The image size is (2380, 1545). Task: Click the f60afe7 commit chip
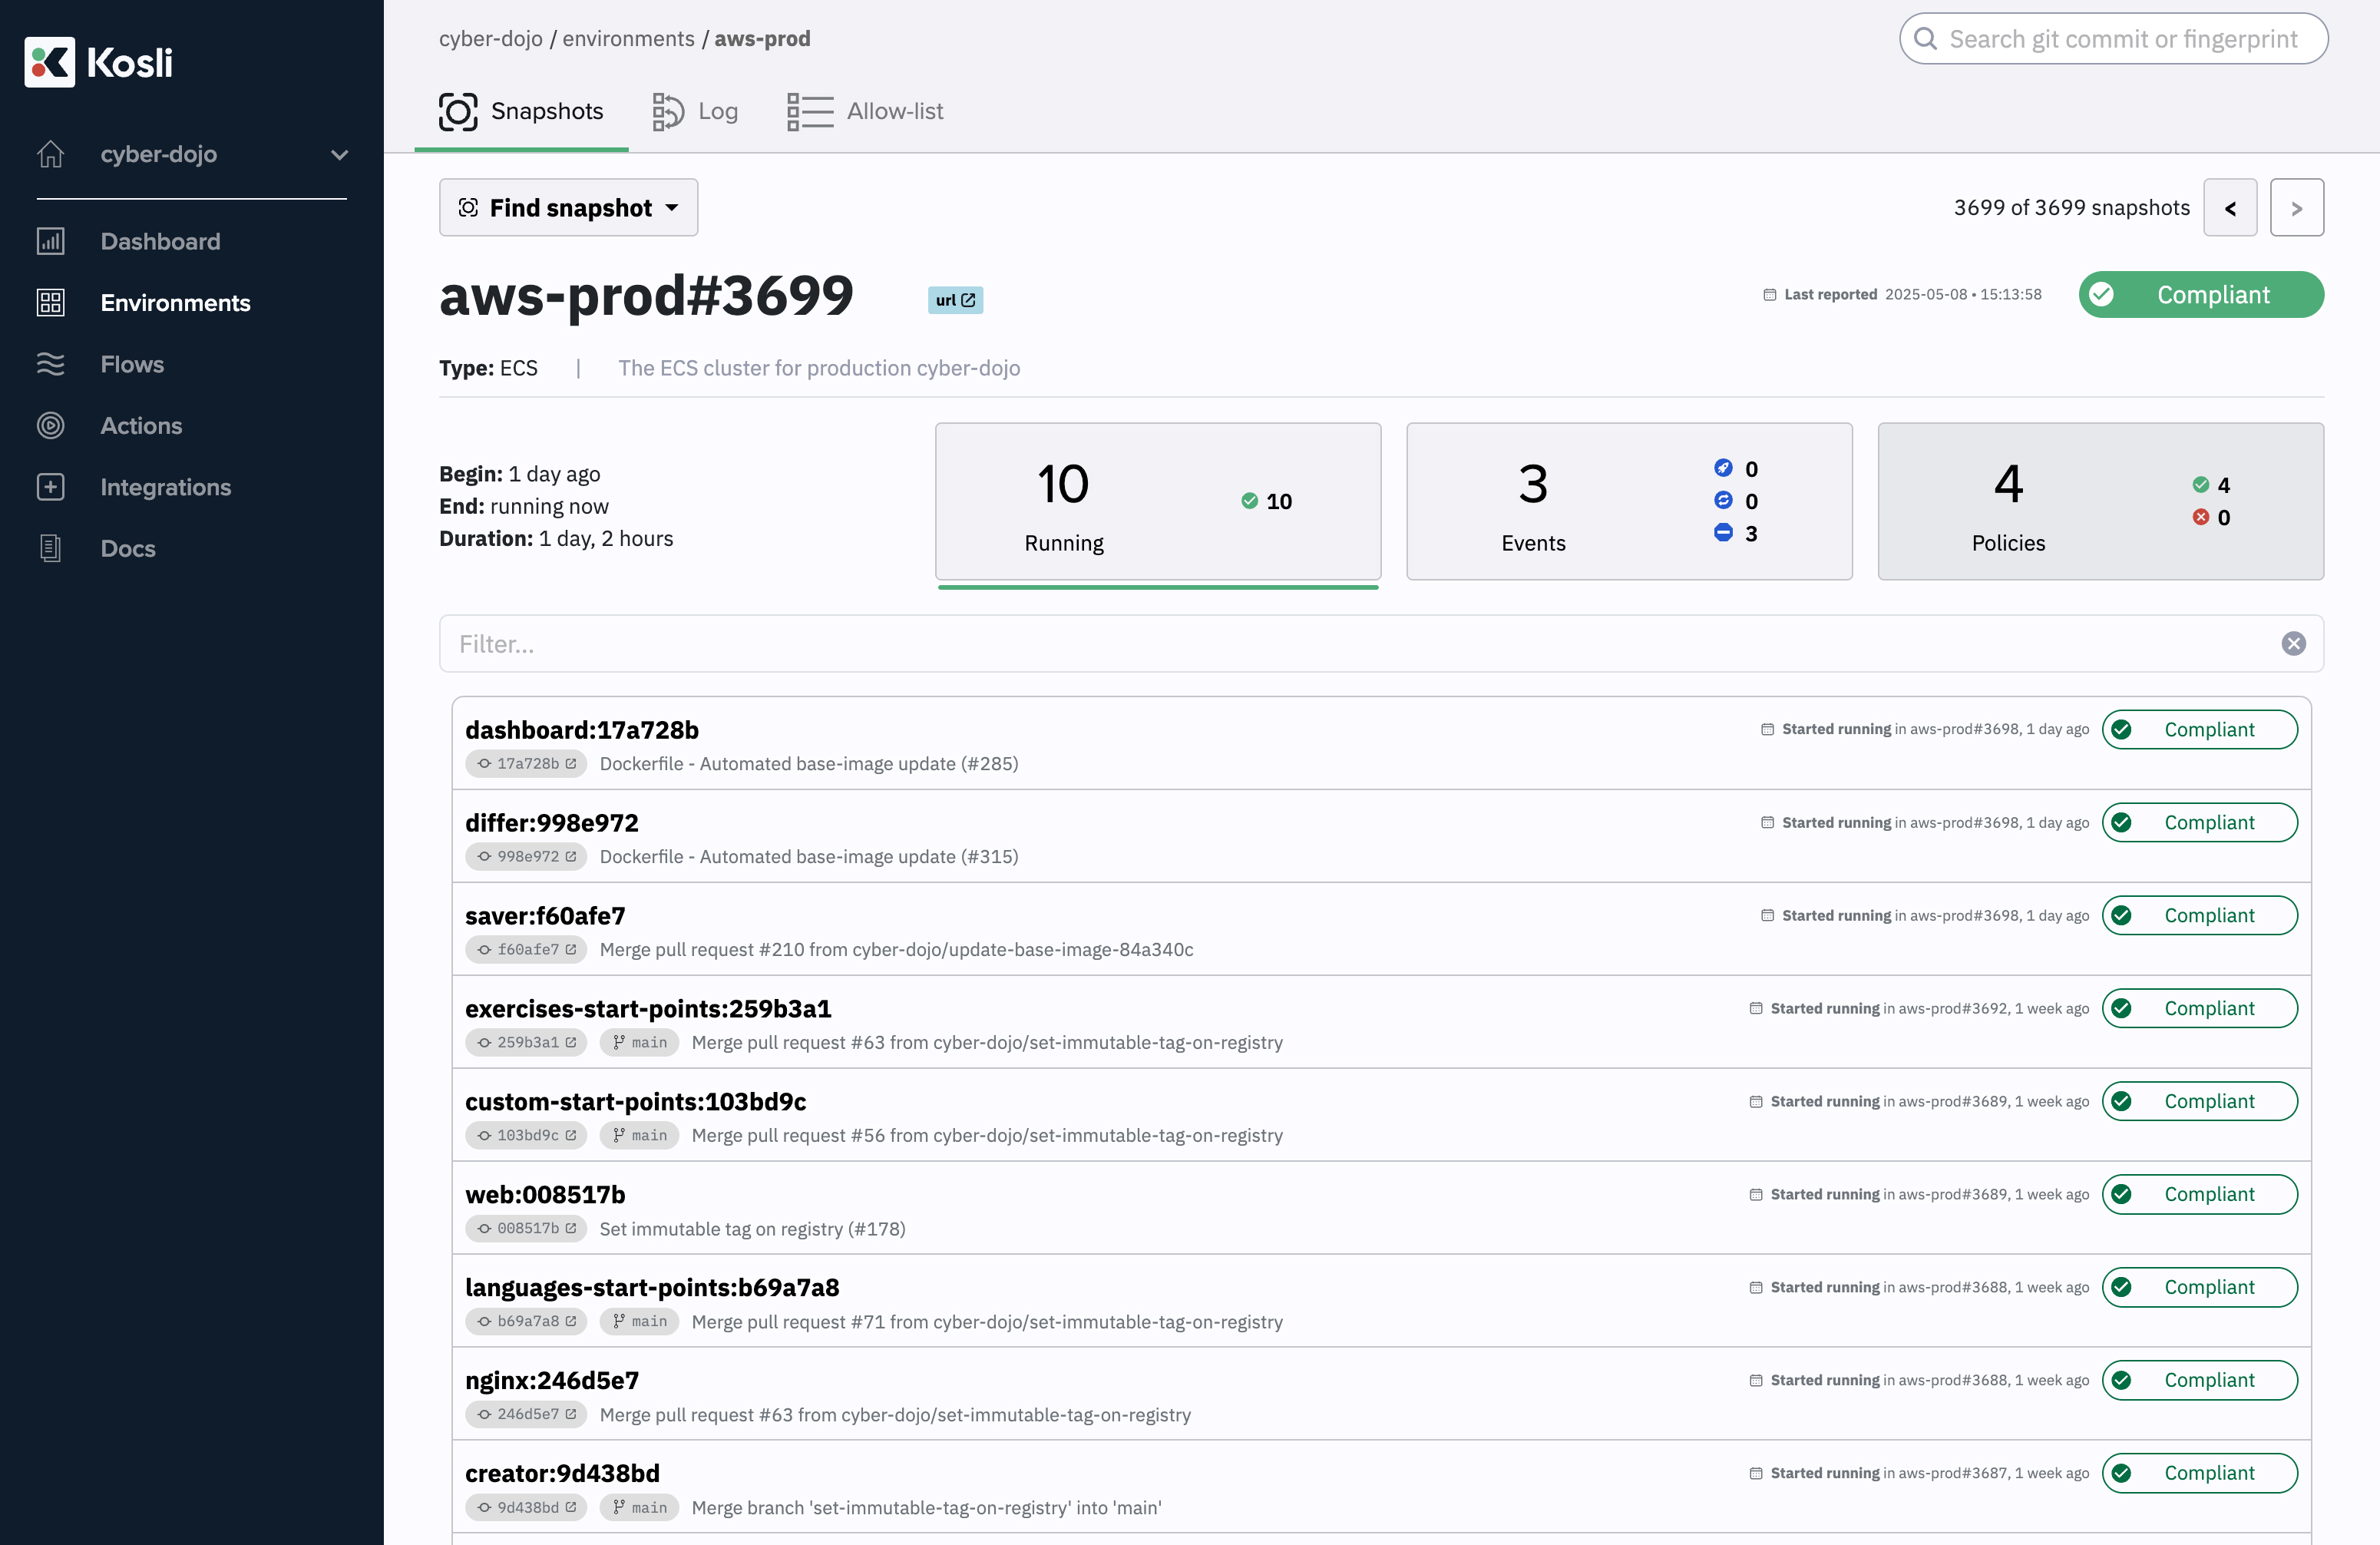526,949
